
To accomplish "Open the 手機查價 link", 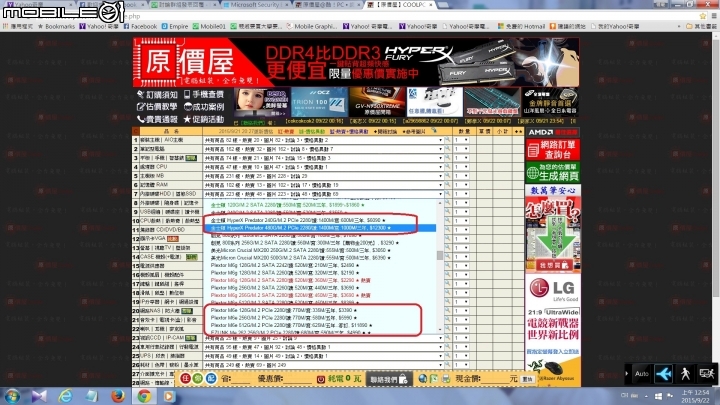I will 204,95.
